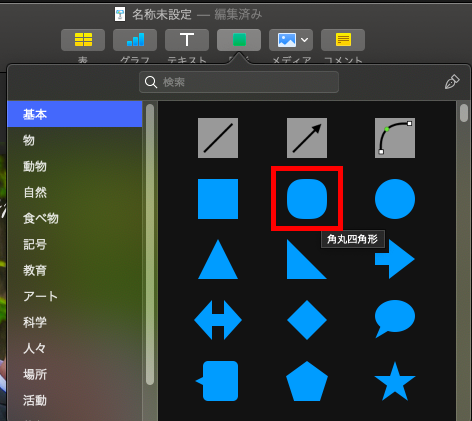The width and height of the screenshot is (472, 421).
Task: Select the 教育 category
Action: pyautogui.click(x=75, y=270)
